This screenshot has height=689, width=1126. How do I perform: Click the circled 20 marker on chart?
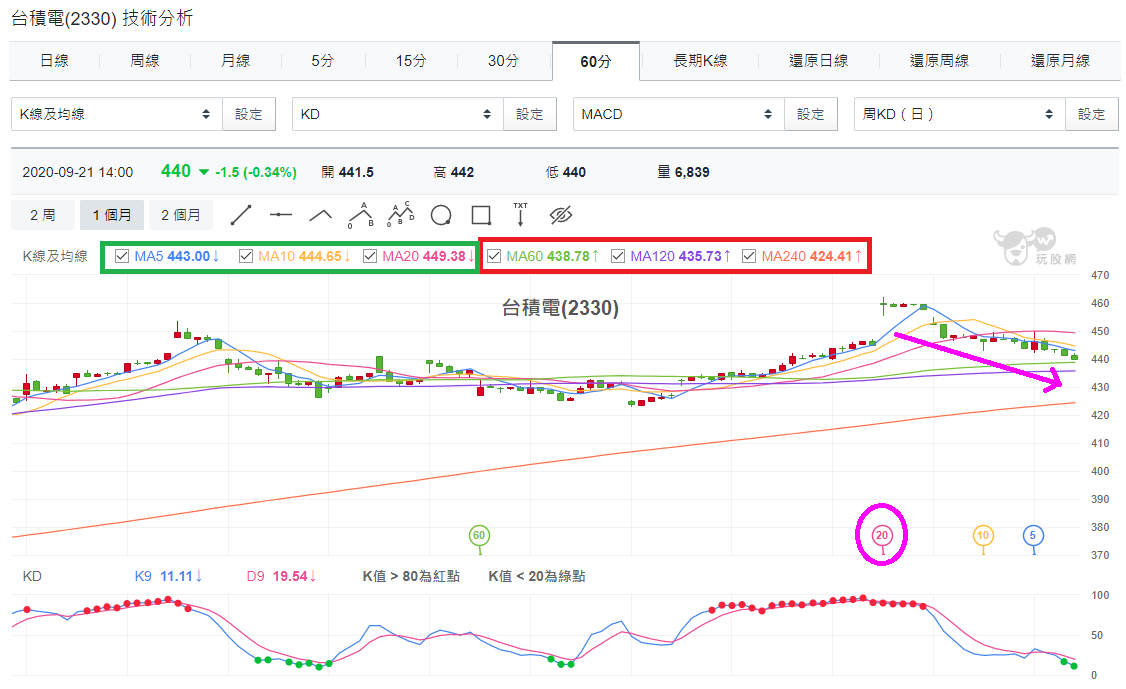882,535
